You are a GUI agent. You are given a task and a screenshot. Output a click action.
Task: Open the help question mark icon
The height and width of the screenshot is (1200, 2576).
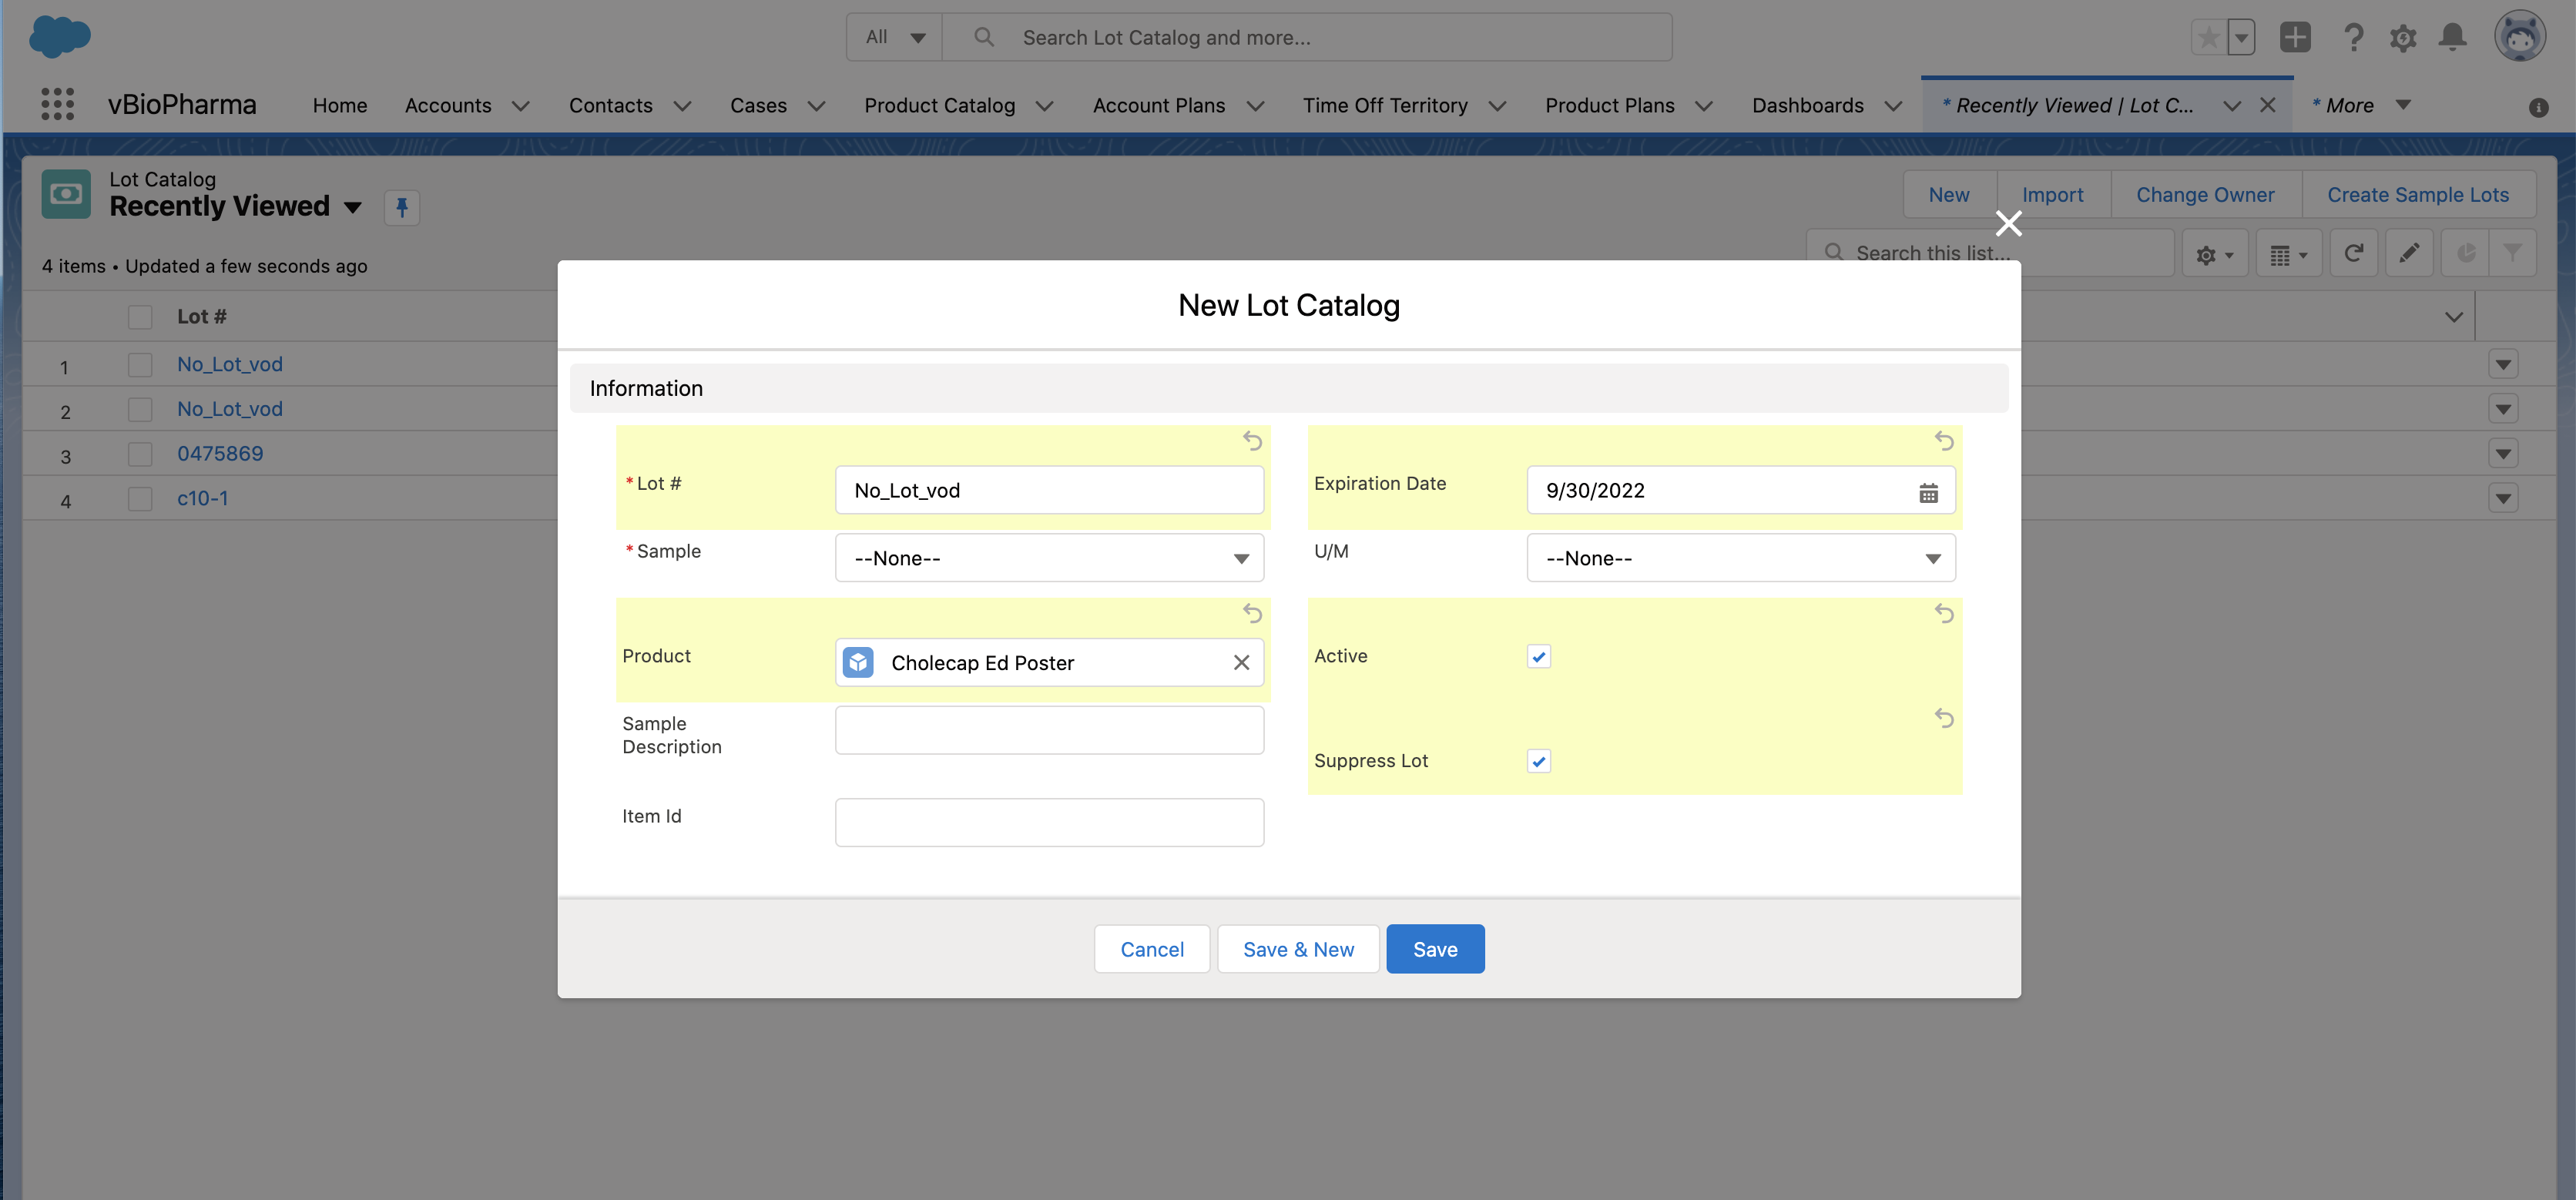[x=2353, y=38]
